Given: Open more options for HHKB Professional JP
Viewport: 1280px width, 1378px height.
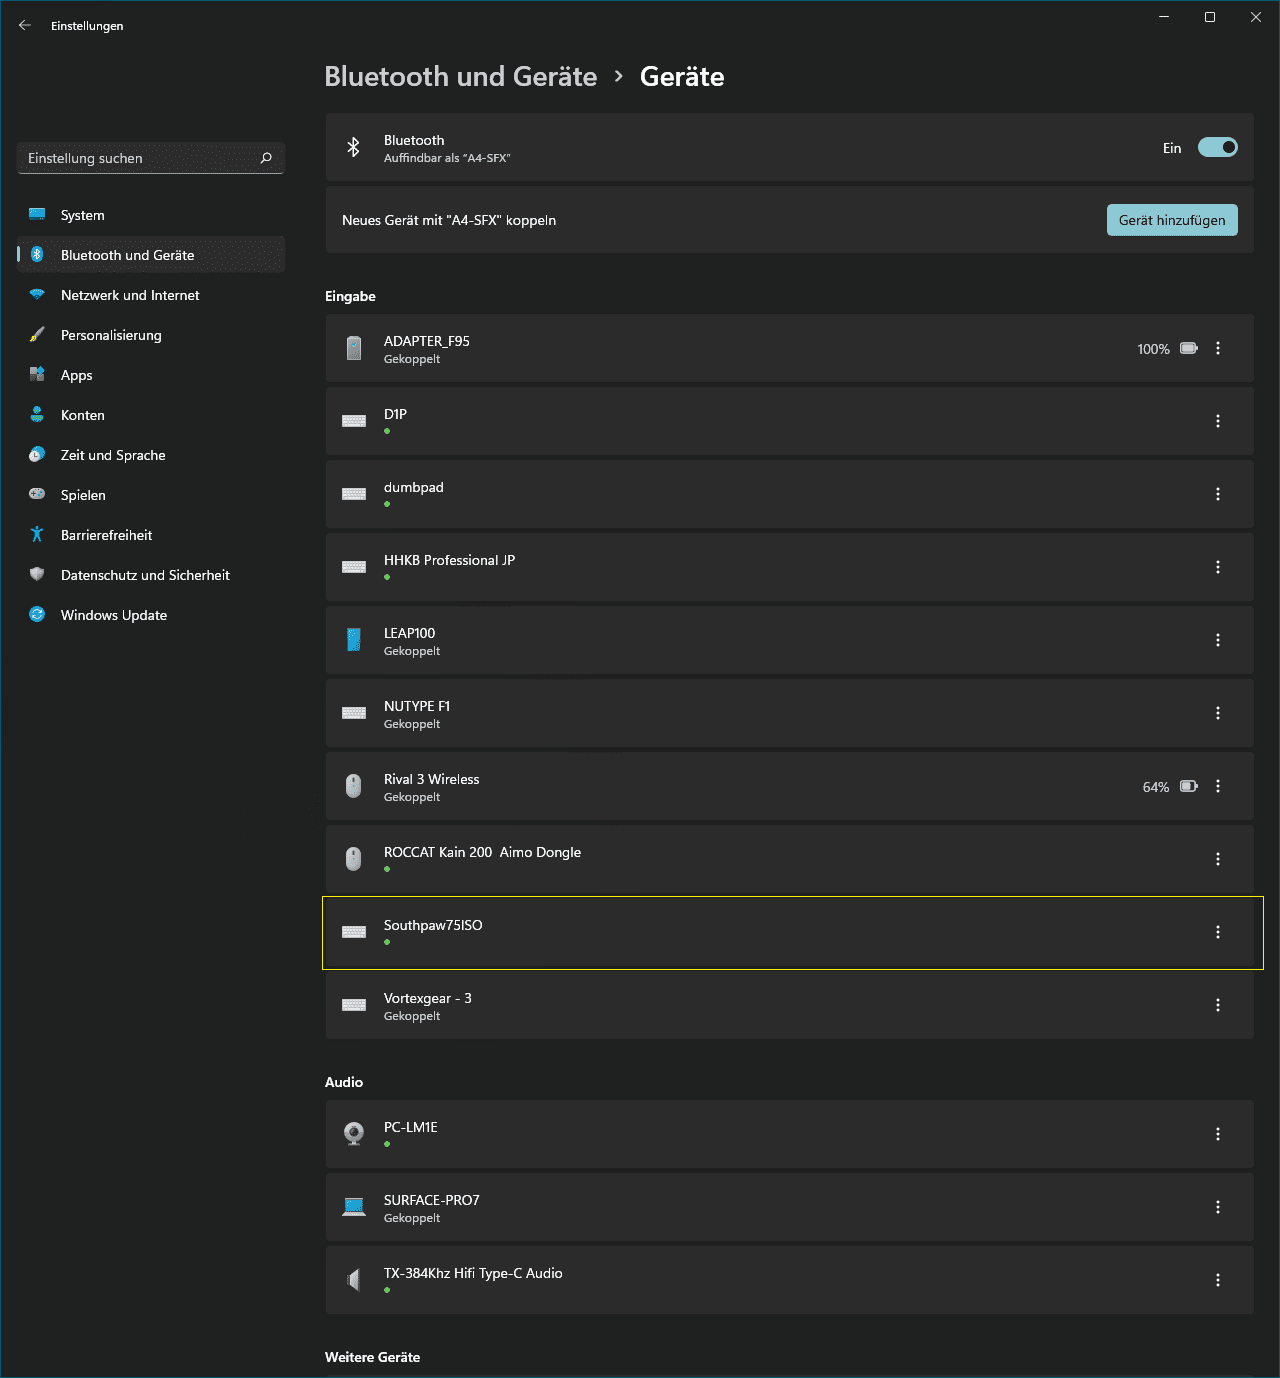Looking at the screenshot, I should [x=1218, y=567].
